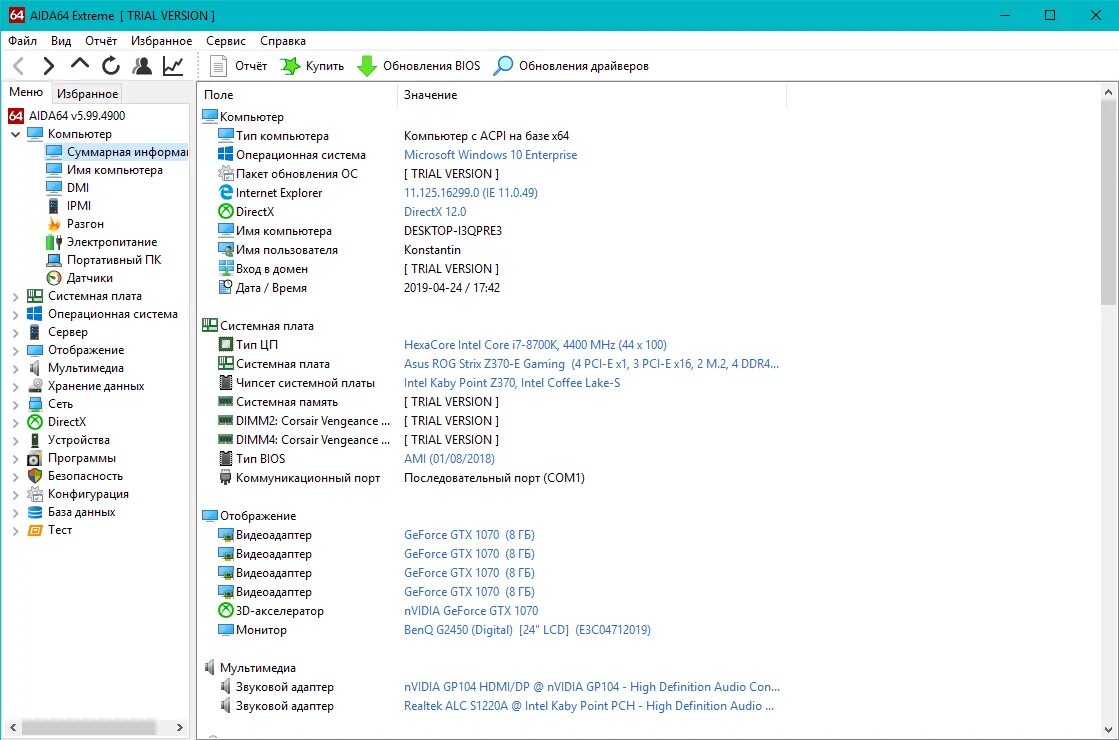Open BenQ G2450 monitor link
The height and width of the screenshot is (740, 1119).
(527, 630)
